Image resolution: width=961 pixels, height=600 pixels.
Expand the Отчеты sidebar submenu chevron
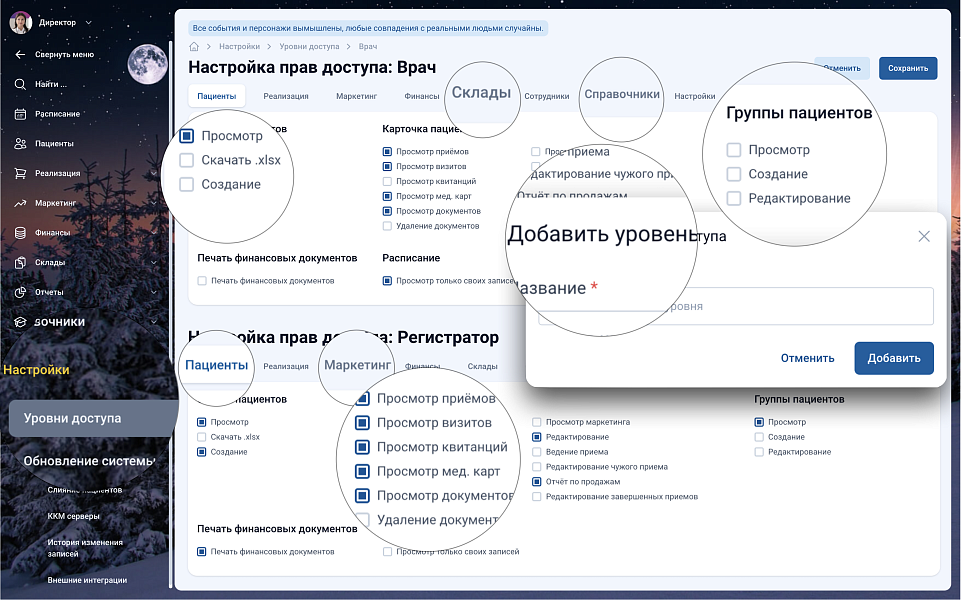(153, 292)
